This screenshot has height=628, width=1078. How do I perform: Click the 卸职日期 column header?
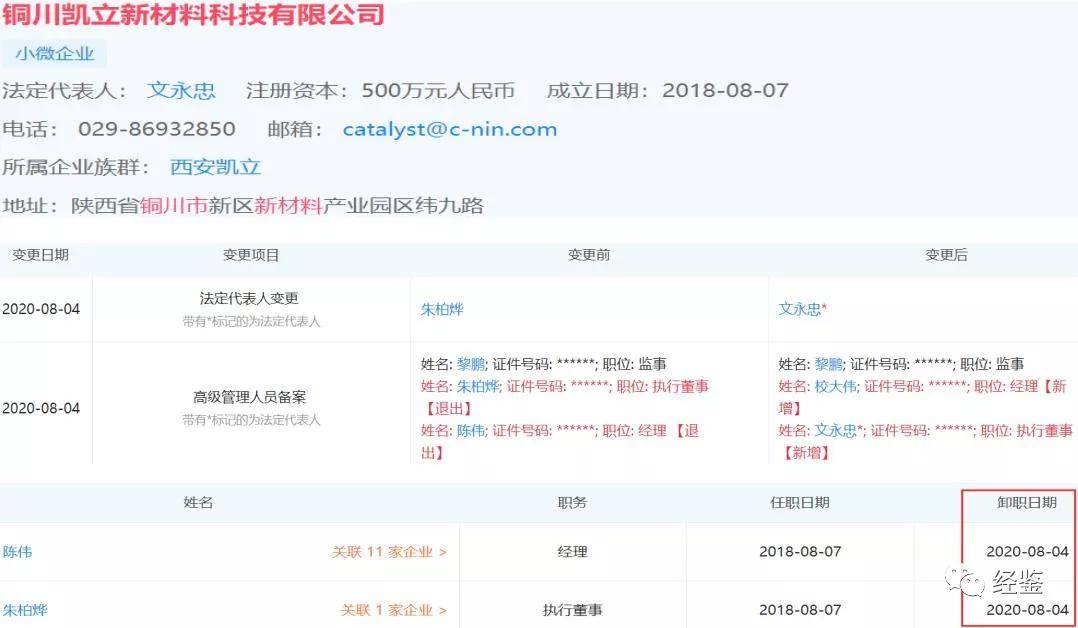1027,503
